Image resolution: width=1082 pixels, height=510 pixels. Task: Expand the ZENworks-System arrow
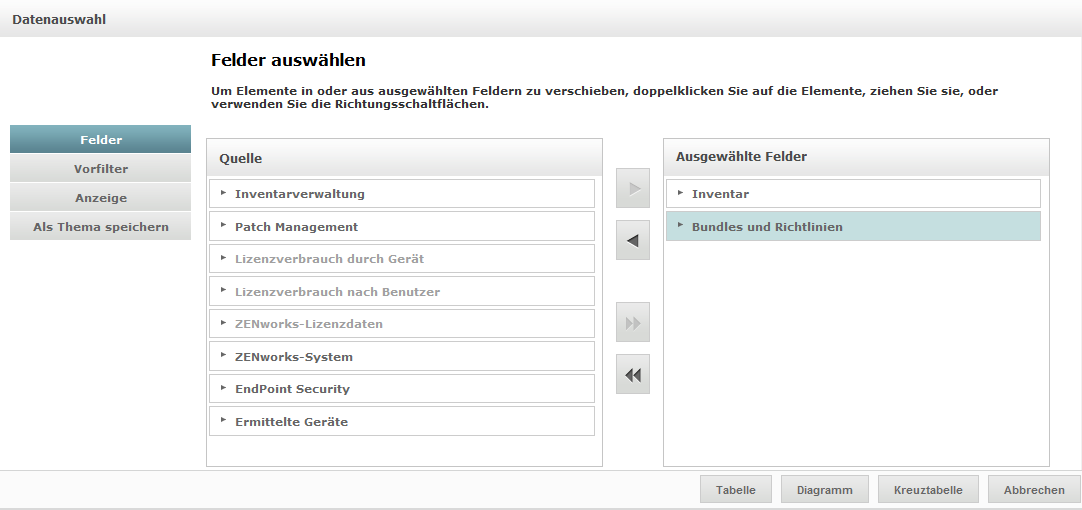click(224, 356)
